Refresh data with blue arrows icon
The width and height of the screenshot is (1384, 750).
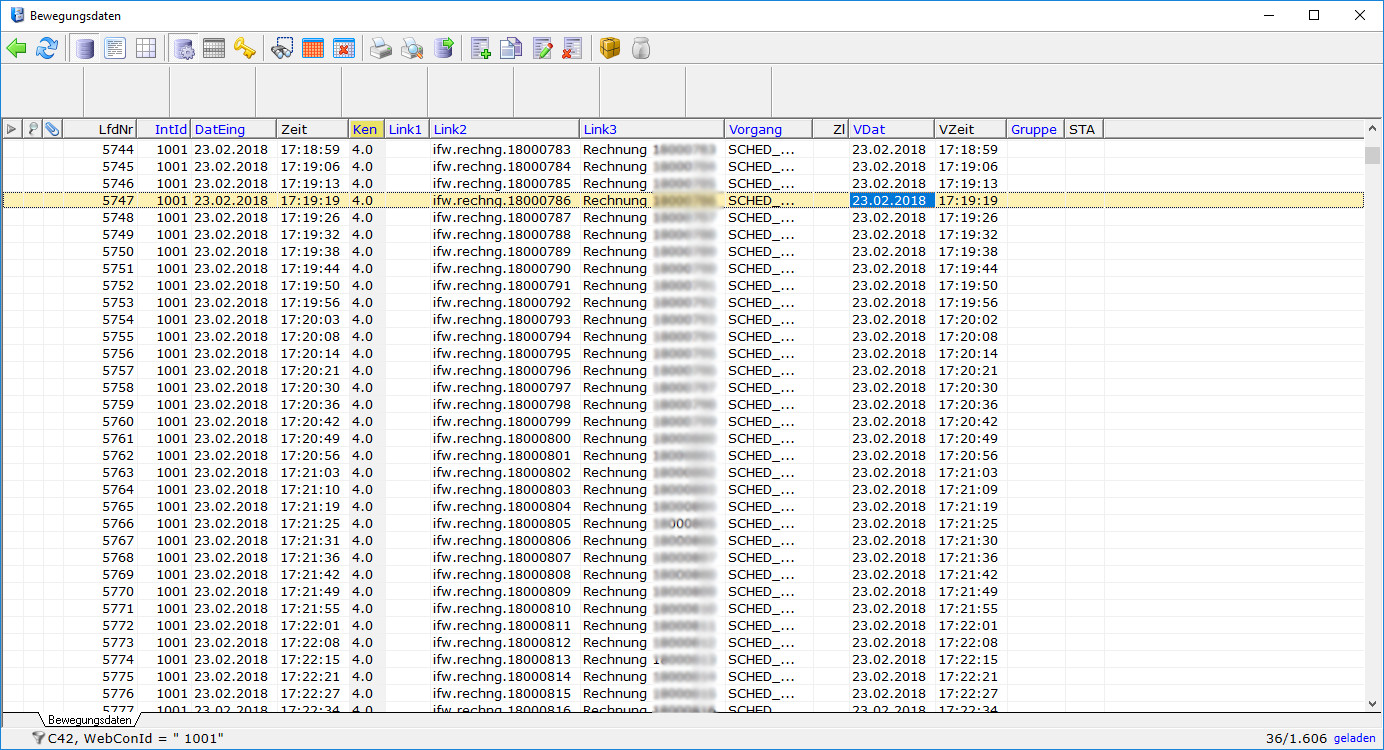point(47,48)
